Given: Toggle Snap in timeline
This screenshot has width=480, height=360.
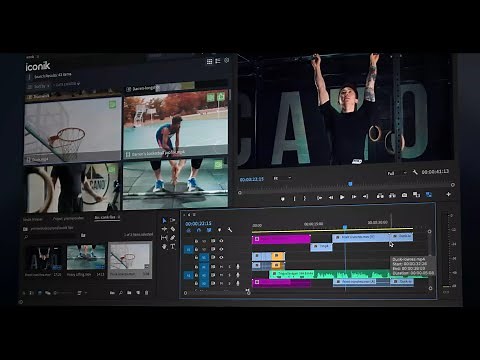Looking at the screenshot, I should pyautogui.click(x=199, y=230).
